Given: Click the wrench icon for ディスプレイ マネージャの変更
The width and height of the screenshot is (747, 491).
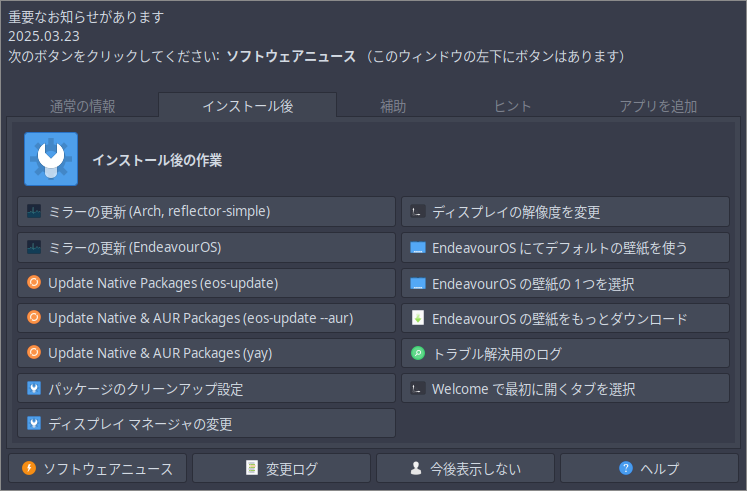Looking at the screenshot, I should [34, 423].
